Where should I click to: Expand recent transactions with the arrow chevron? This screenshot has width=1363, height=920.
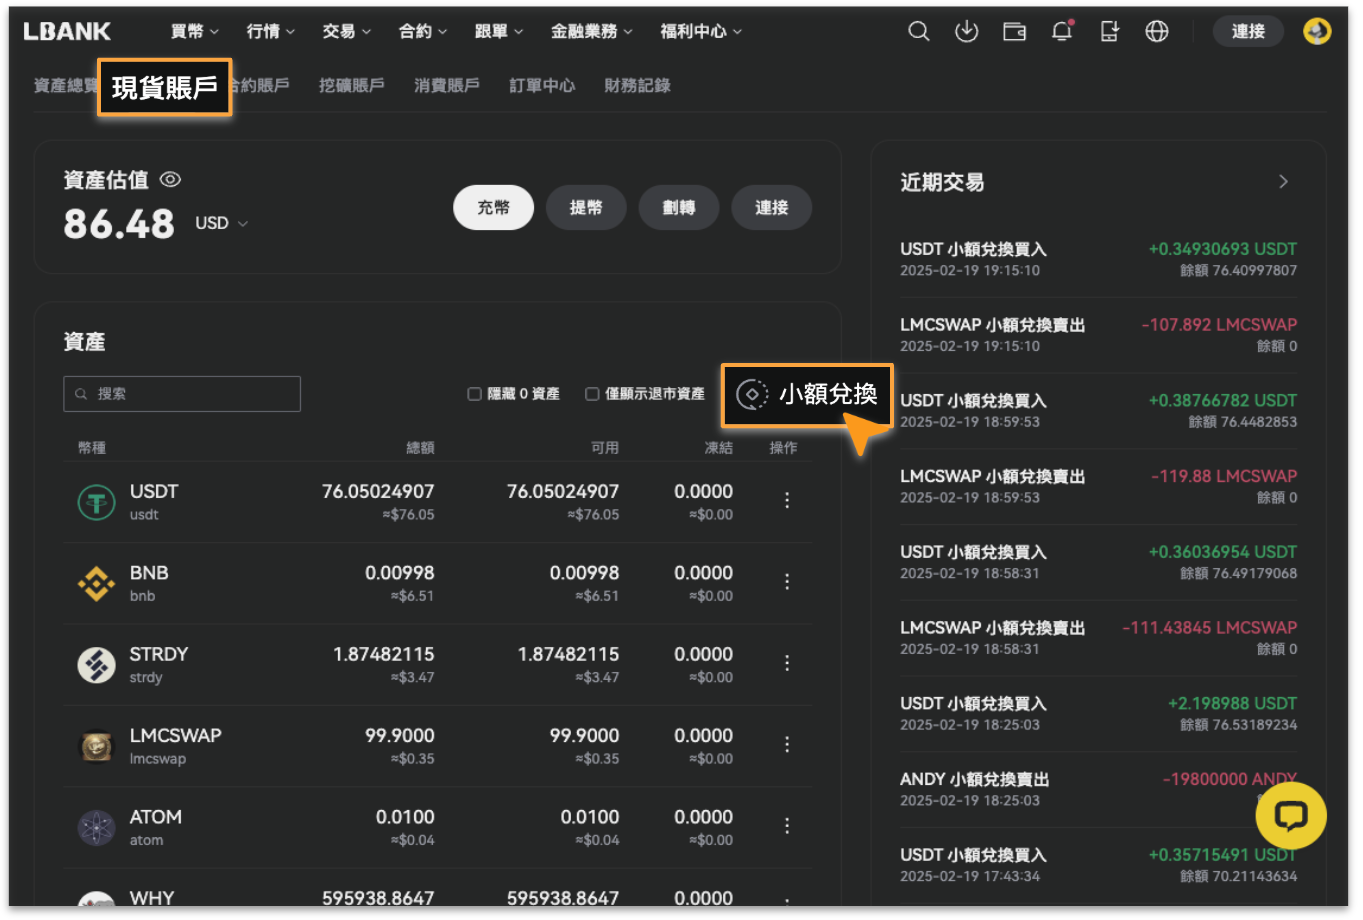point(1283,182)
